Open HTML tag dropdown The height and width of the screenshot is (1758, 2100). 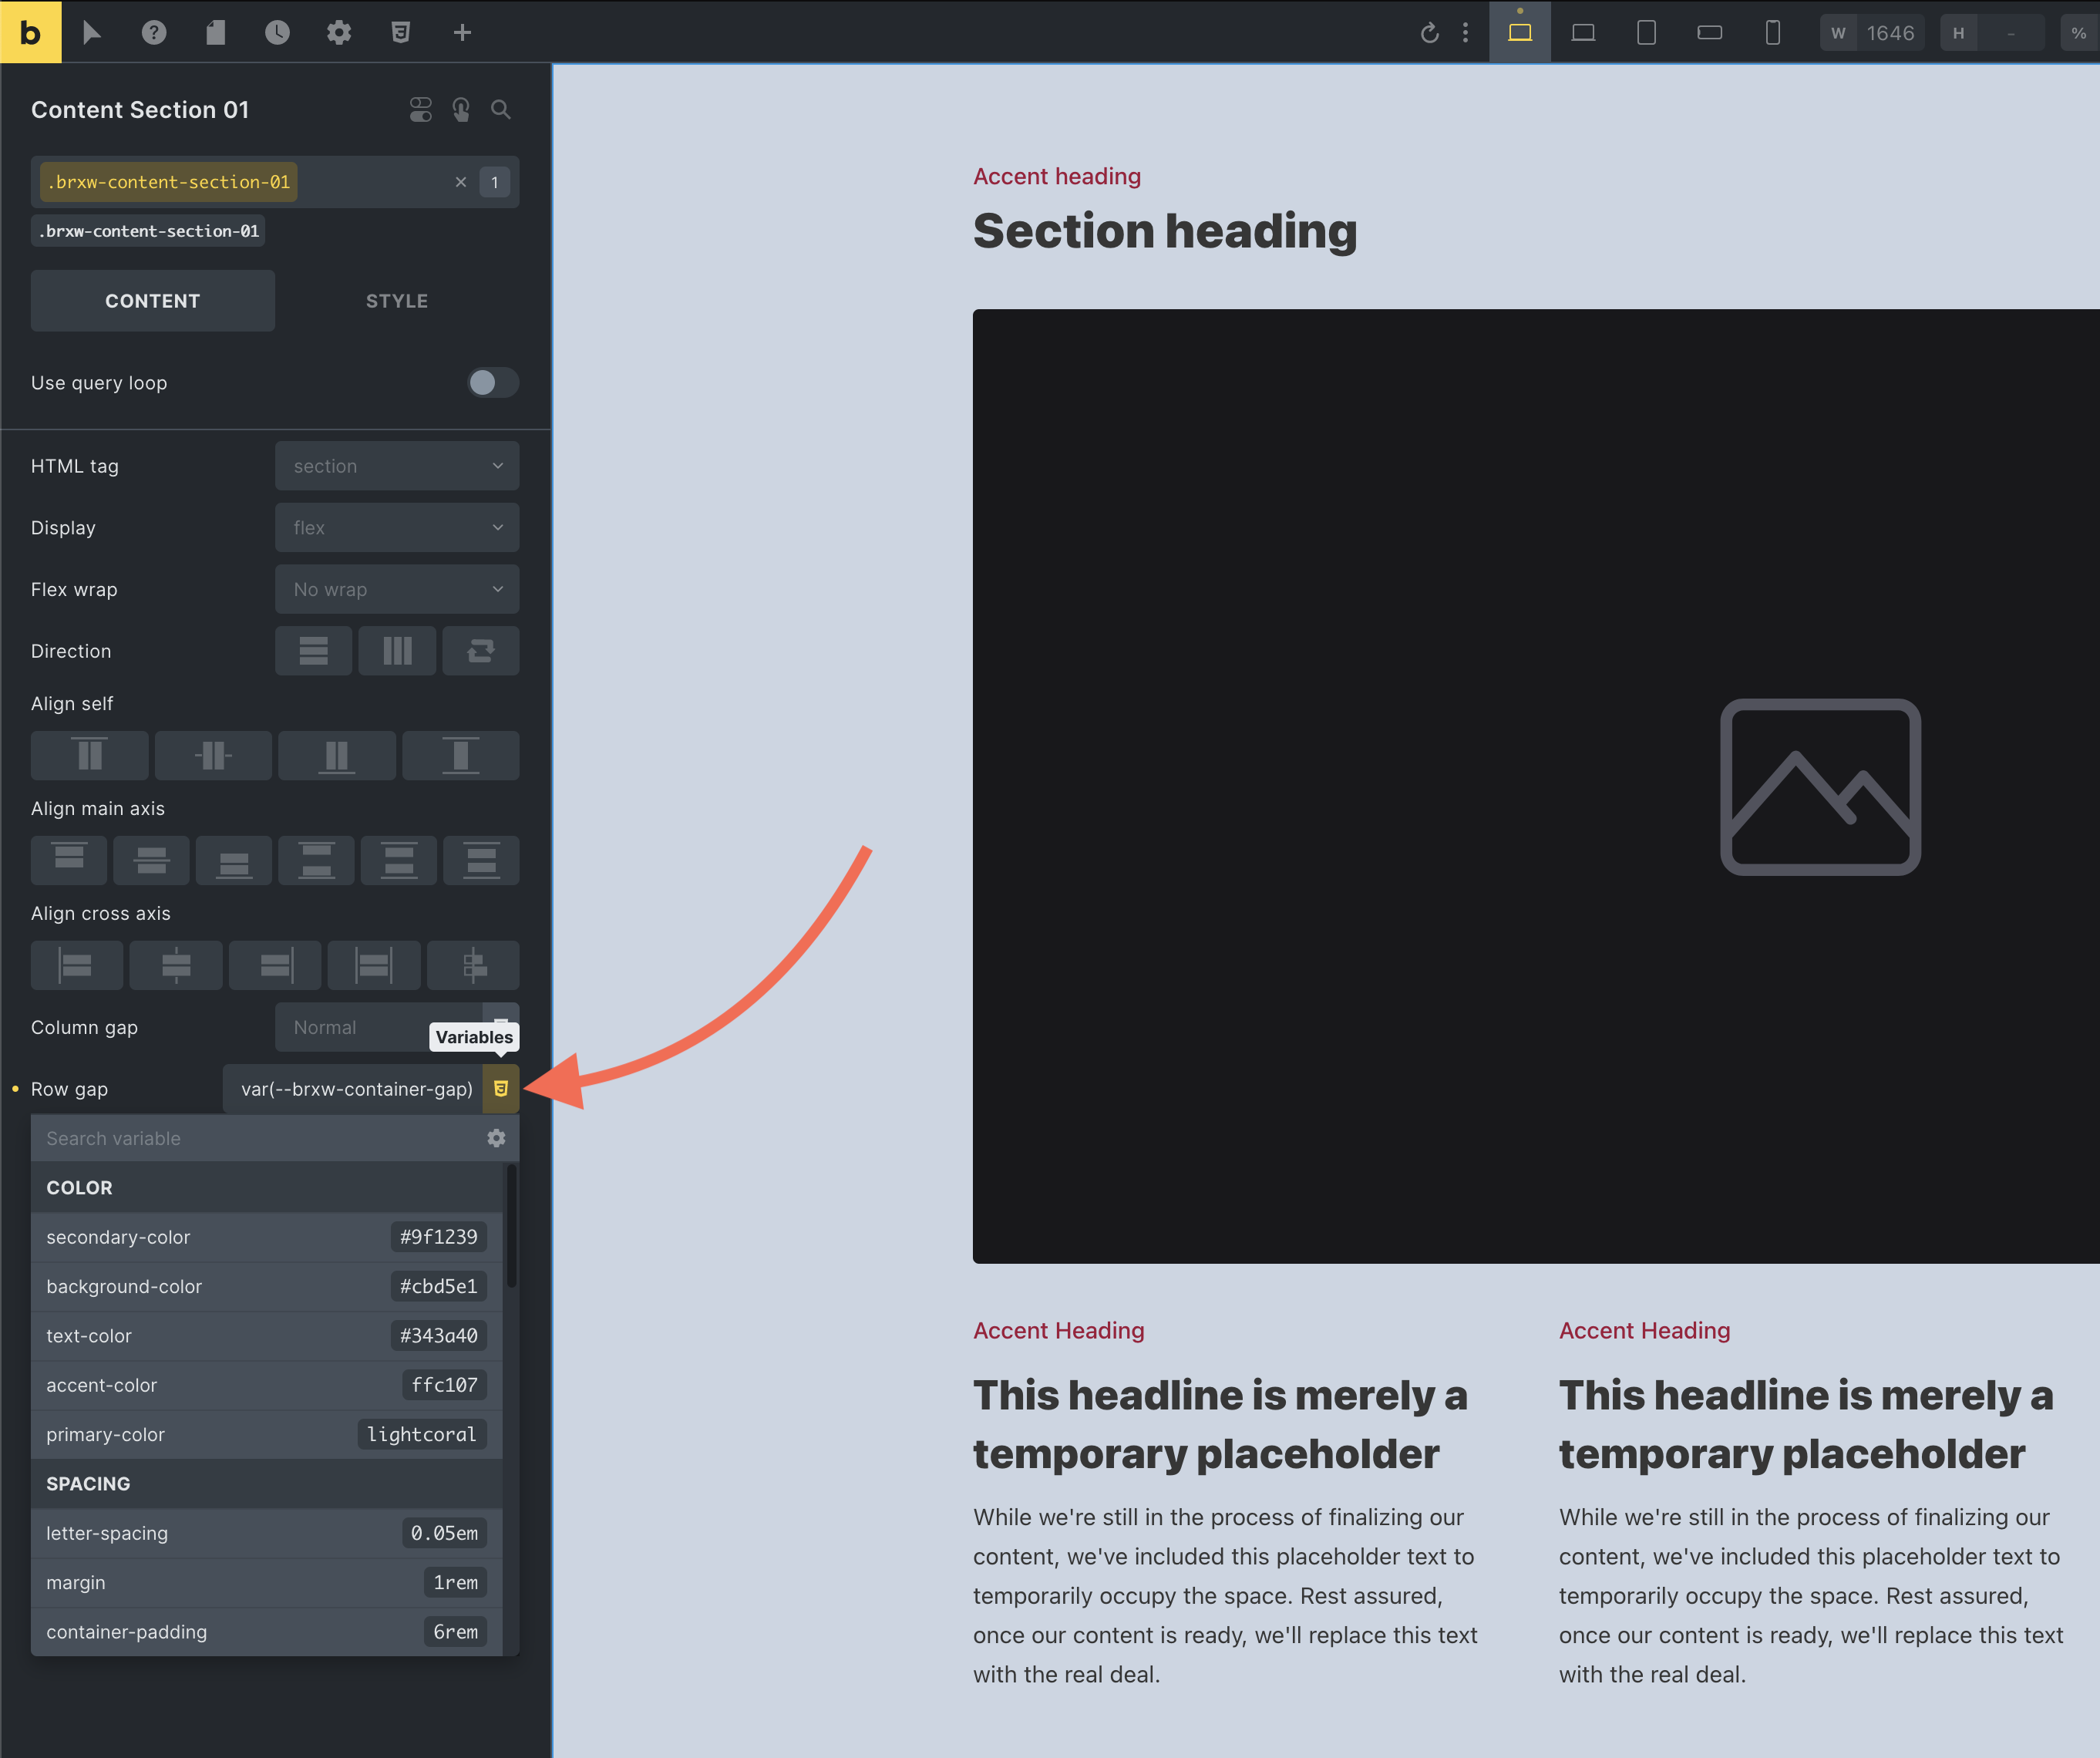[397, 466]
